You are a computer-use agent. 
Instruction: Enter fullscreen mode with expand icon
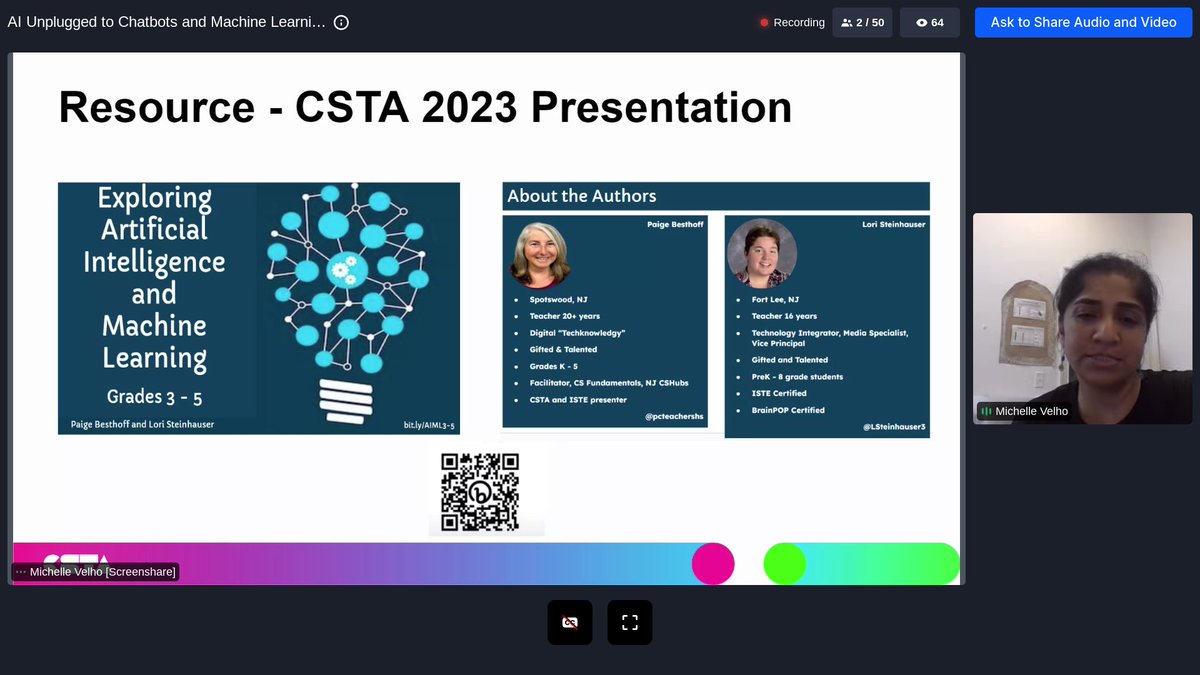click(630, 622)
